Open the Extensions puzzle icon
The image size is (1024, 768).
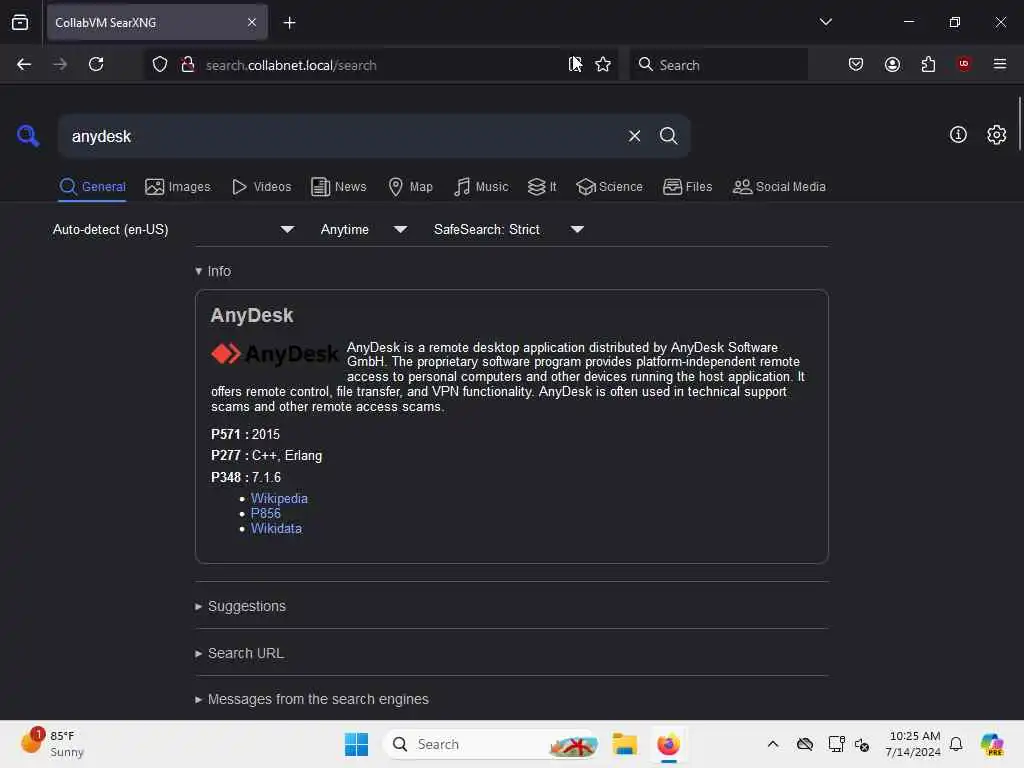pyautogui.click(x=928, y=64)
